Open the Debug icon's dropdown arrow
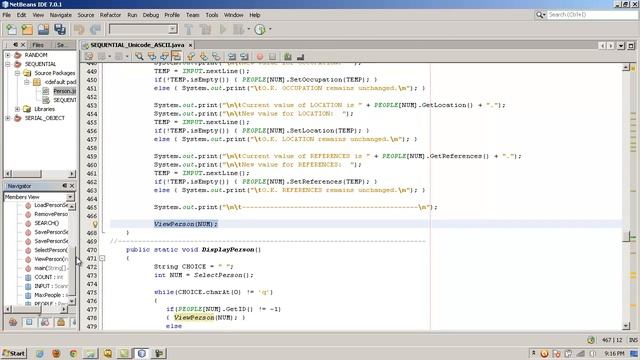This screenshot has width=640, height=360. pos(248,29)
